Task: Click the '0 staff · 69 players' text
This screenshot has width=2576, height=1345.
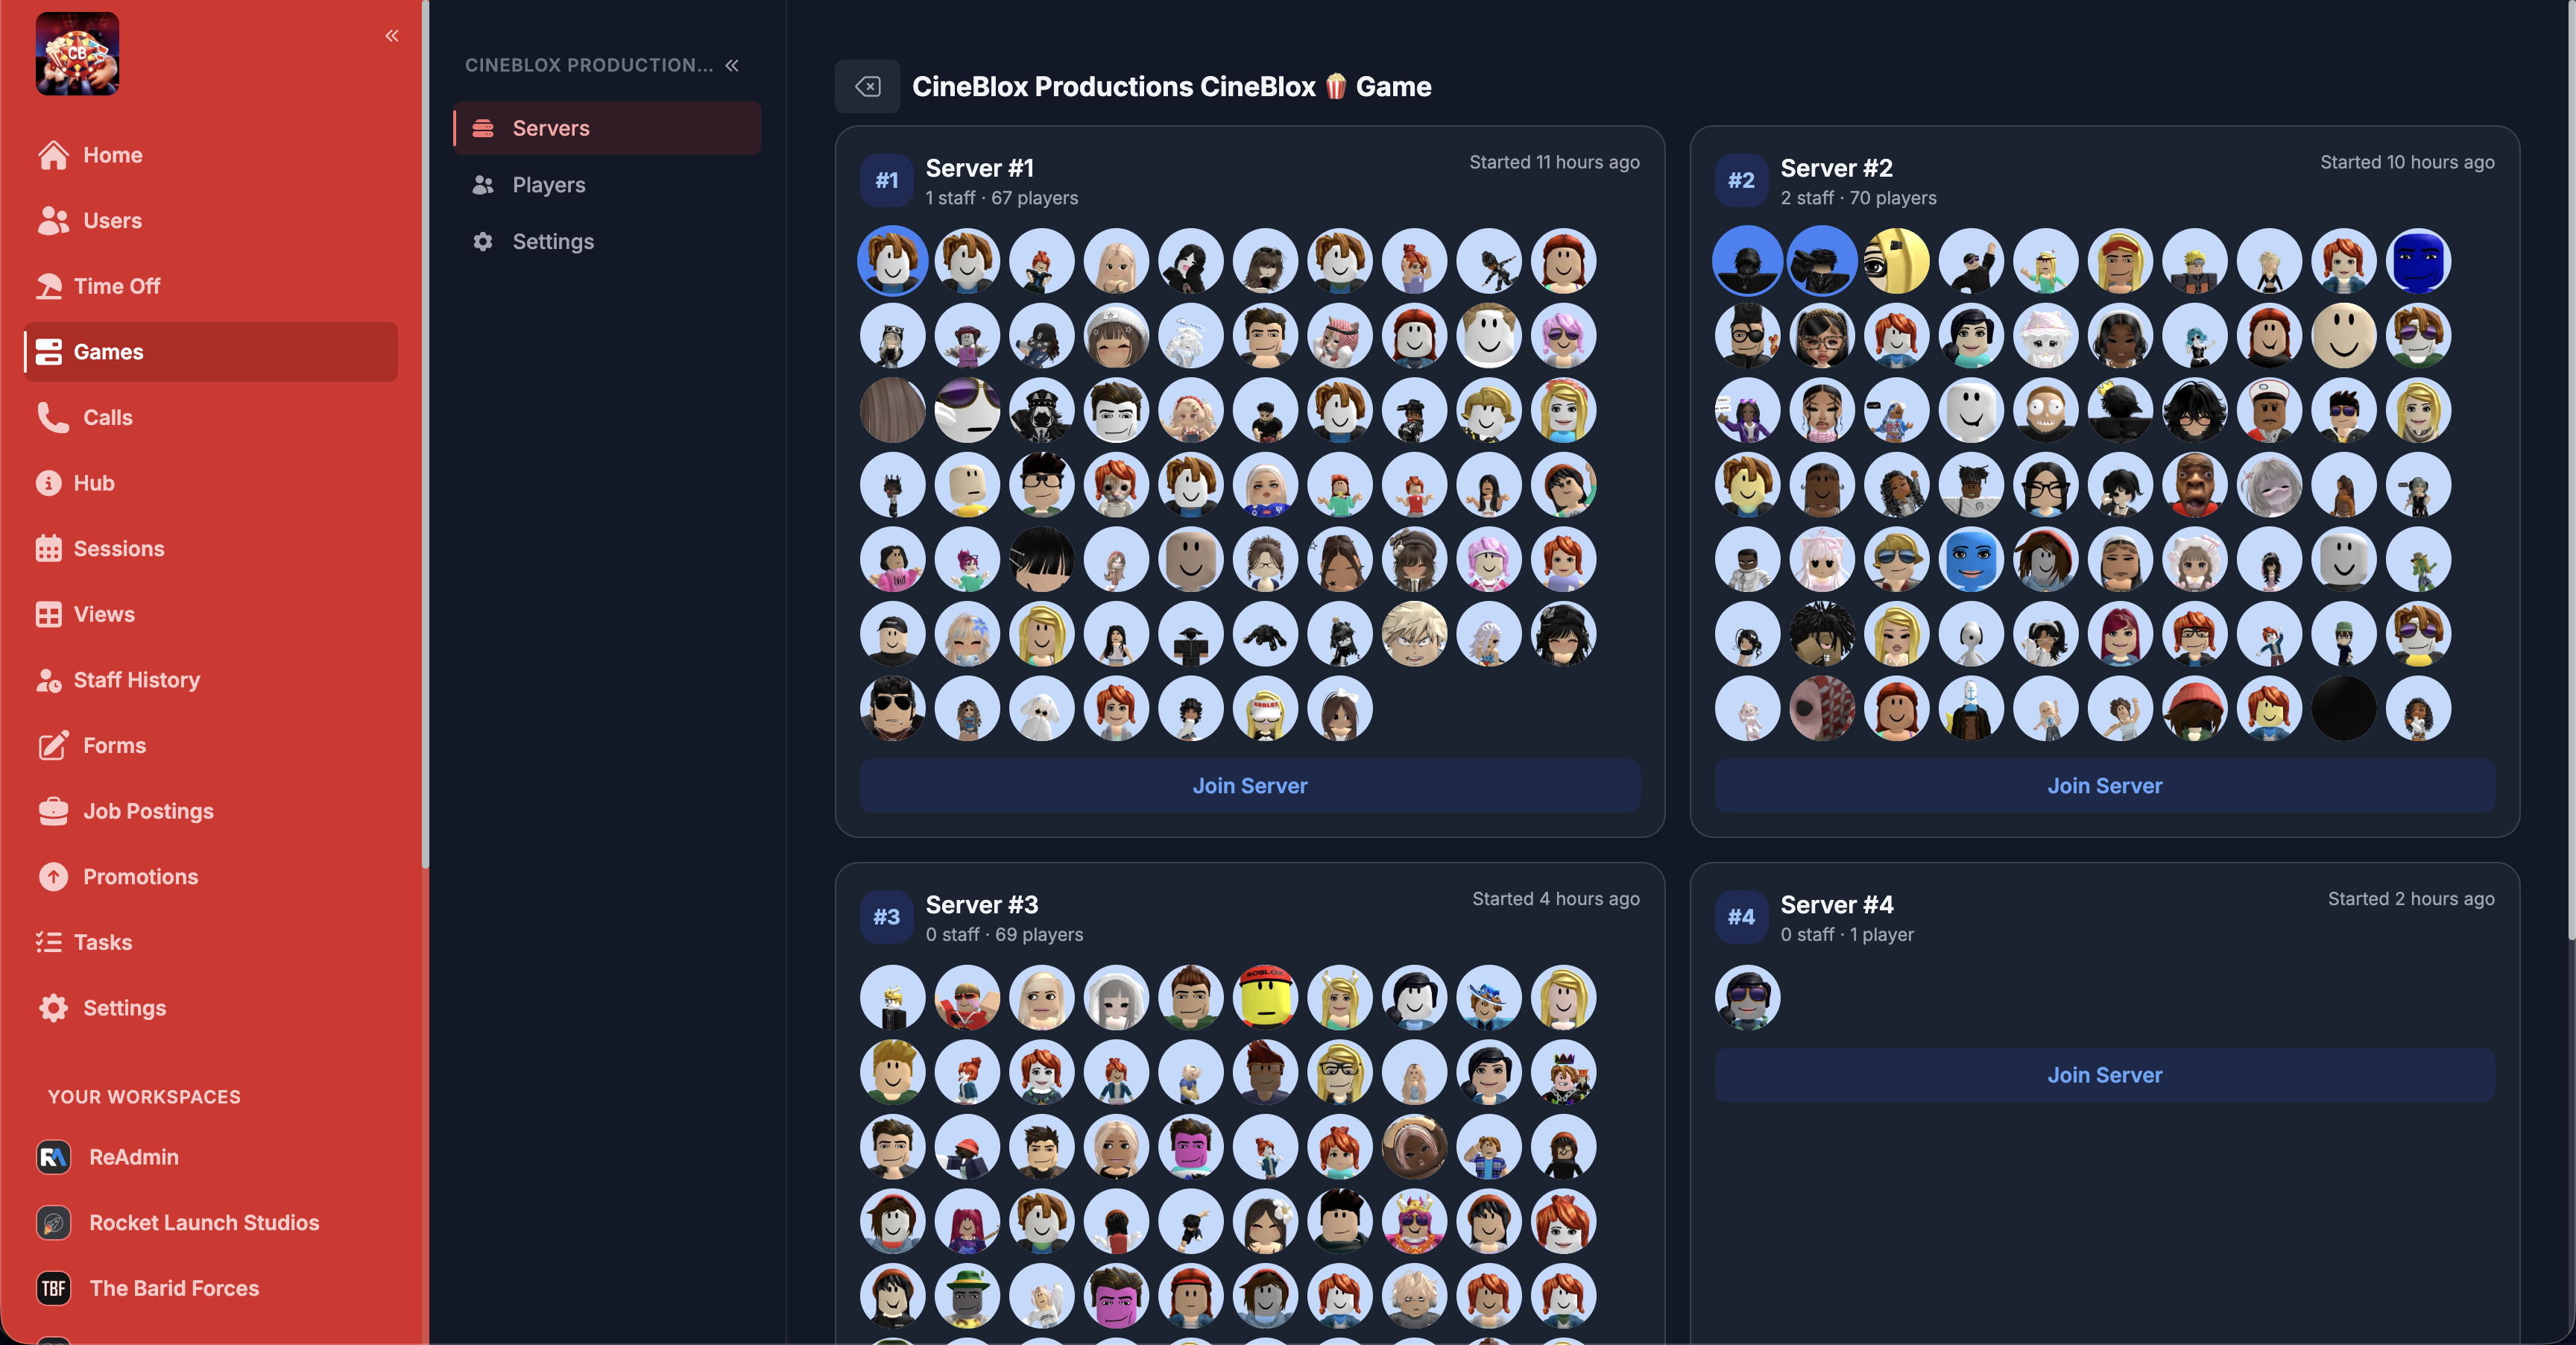Action: pos(1004,934)
